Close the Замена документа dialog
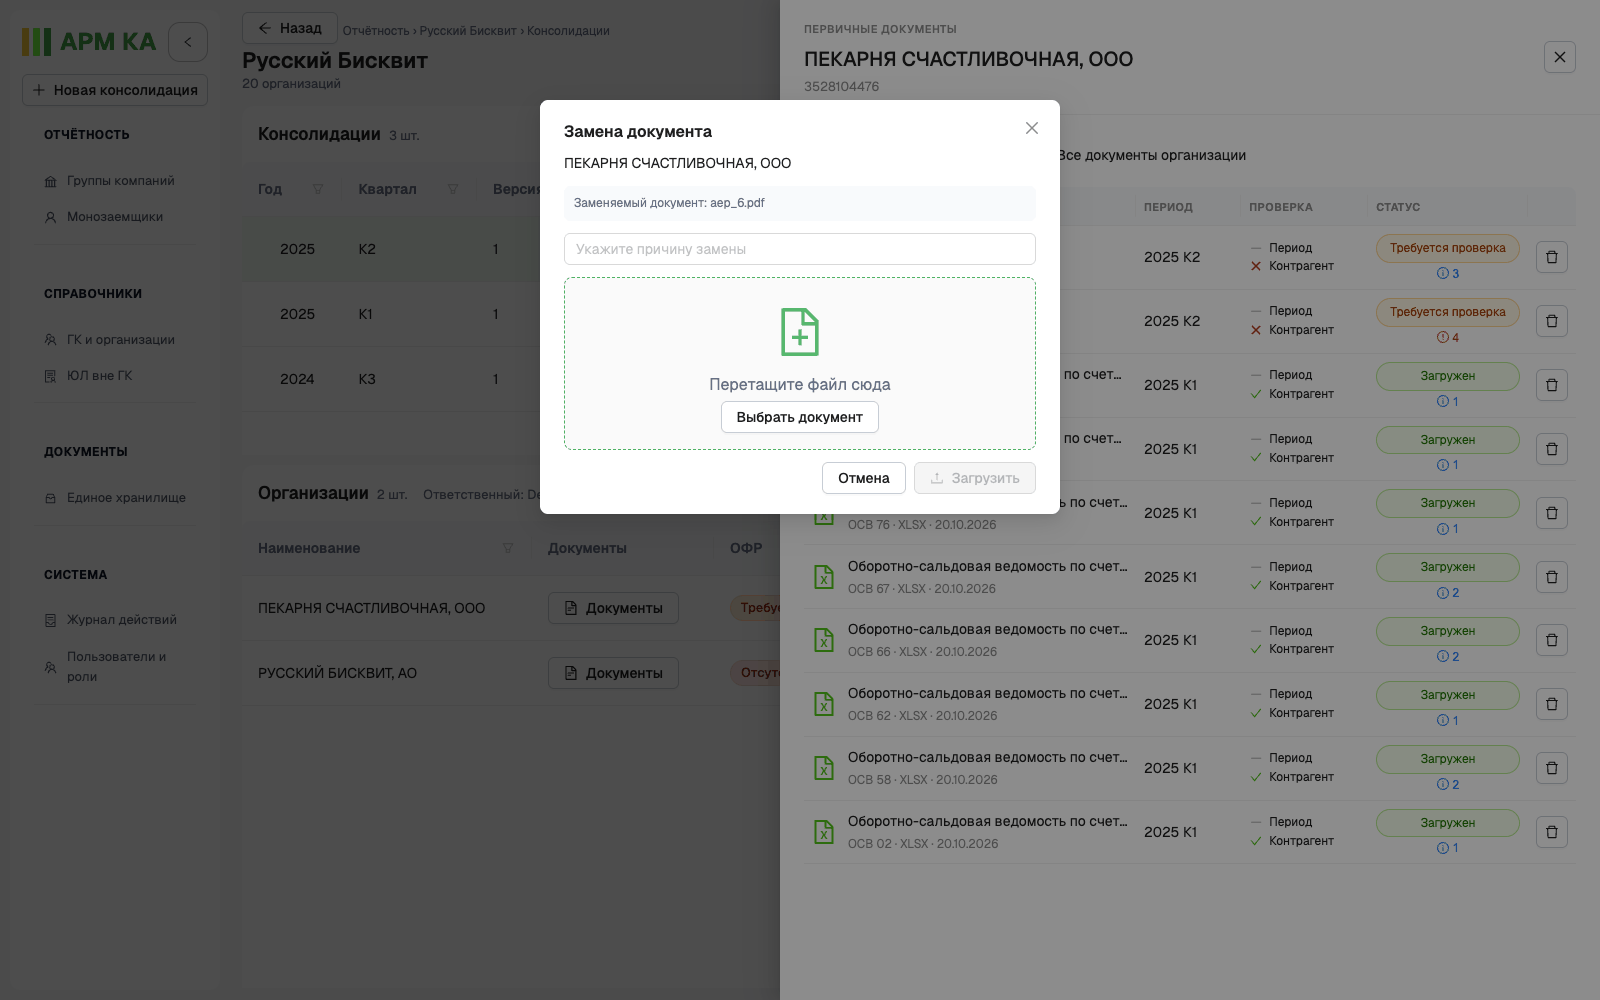This screenshot has height=1000, width=1600. [1032, 128]
